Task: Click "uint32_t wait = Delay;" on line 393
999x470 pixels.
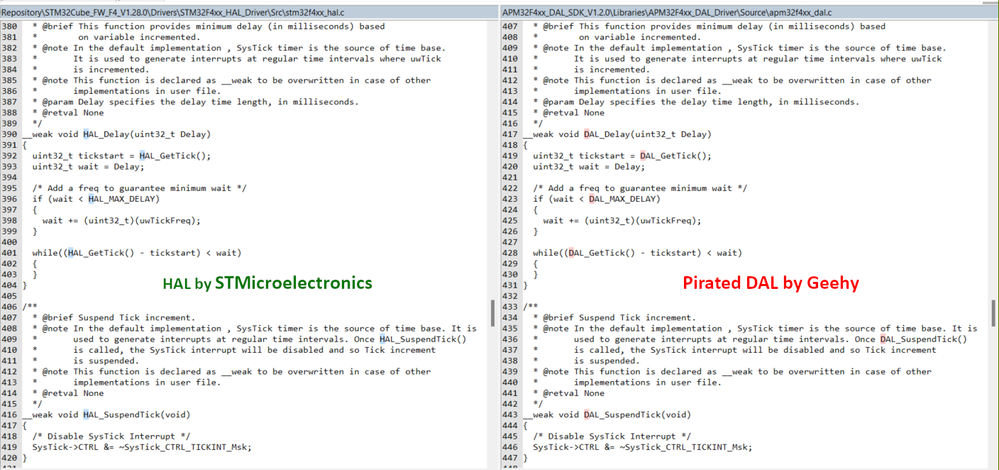Action: [x=89, y=167]
